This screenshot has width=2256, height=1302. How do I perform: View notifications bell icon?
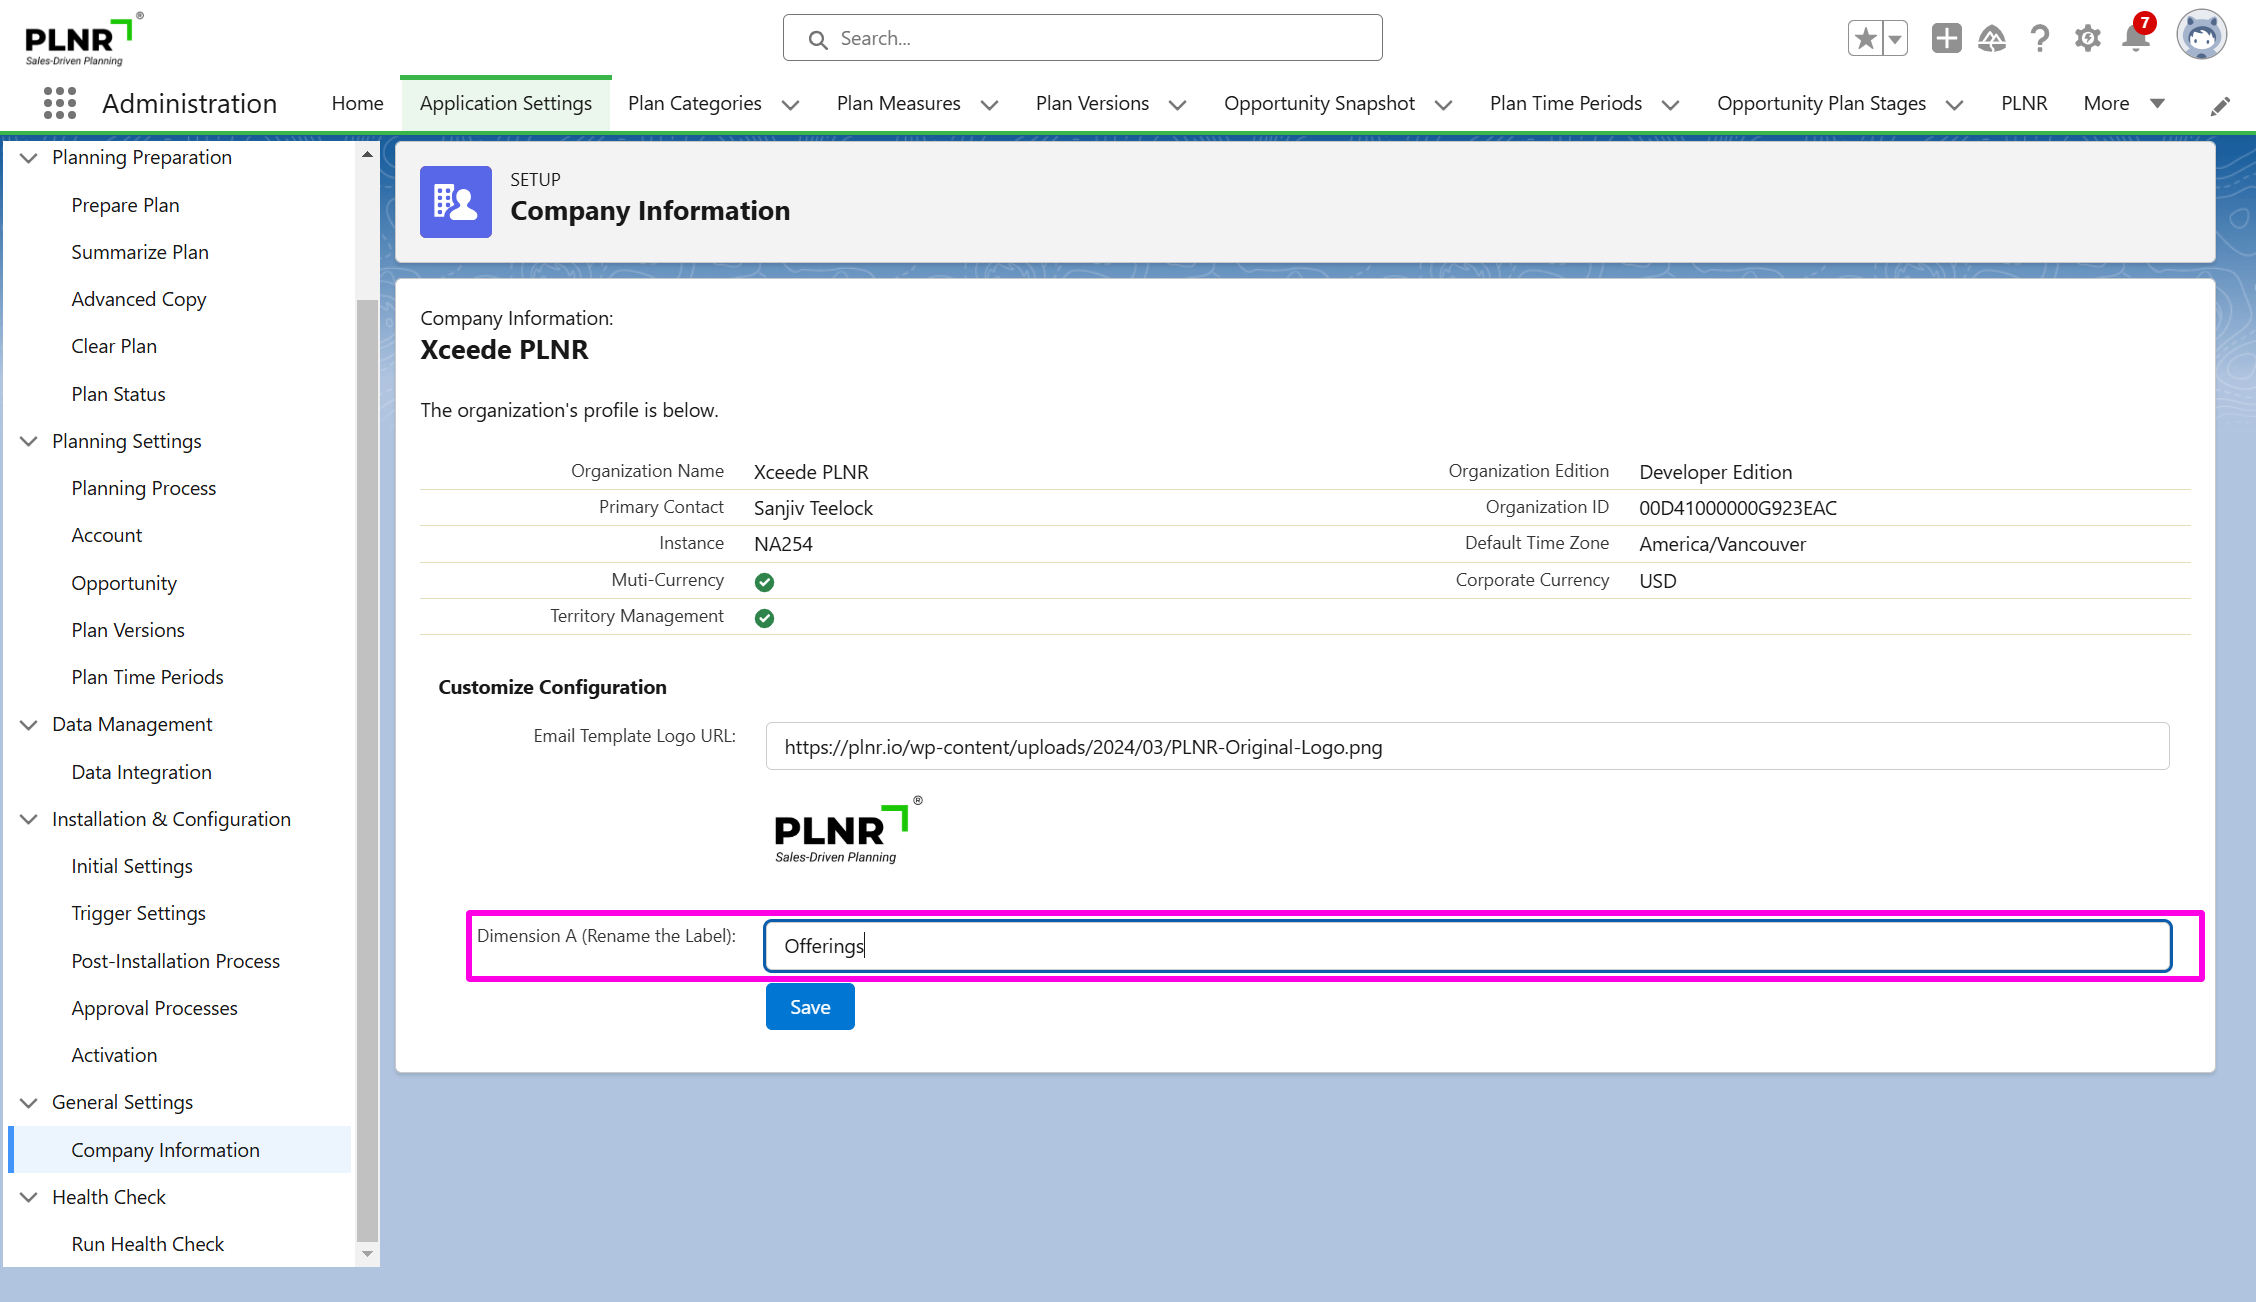click(2135, 39)
